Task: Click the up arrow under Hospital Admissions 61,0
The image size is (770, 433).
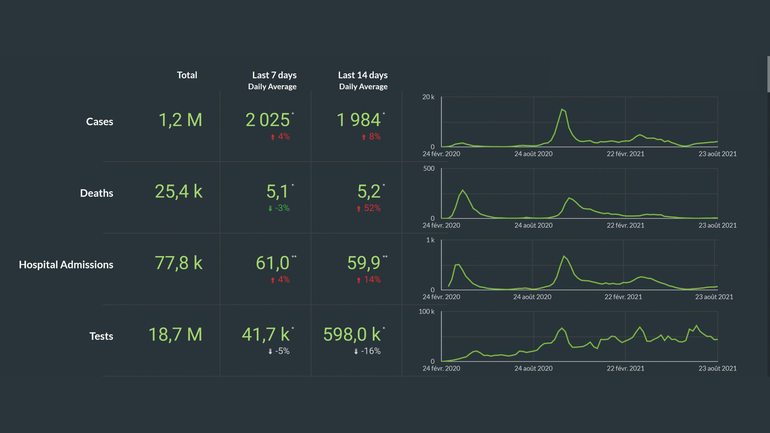Action: pyautogui.click(x=273, y=279)
